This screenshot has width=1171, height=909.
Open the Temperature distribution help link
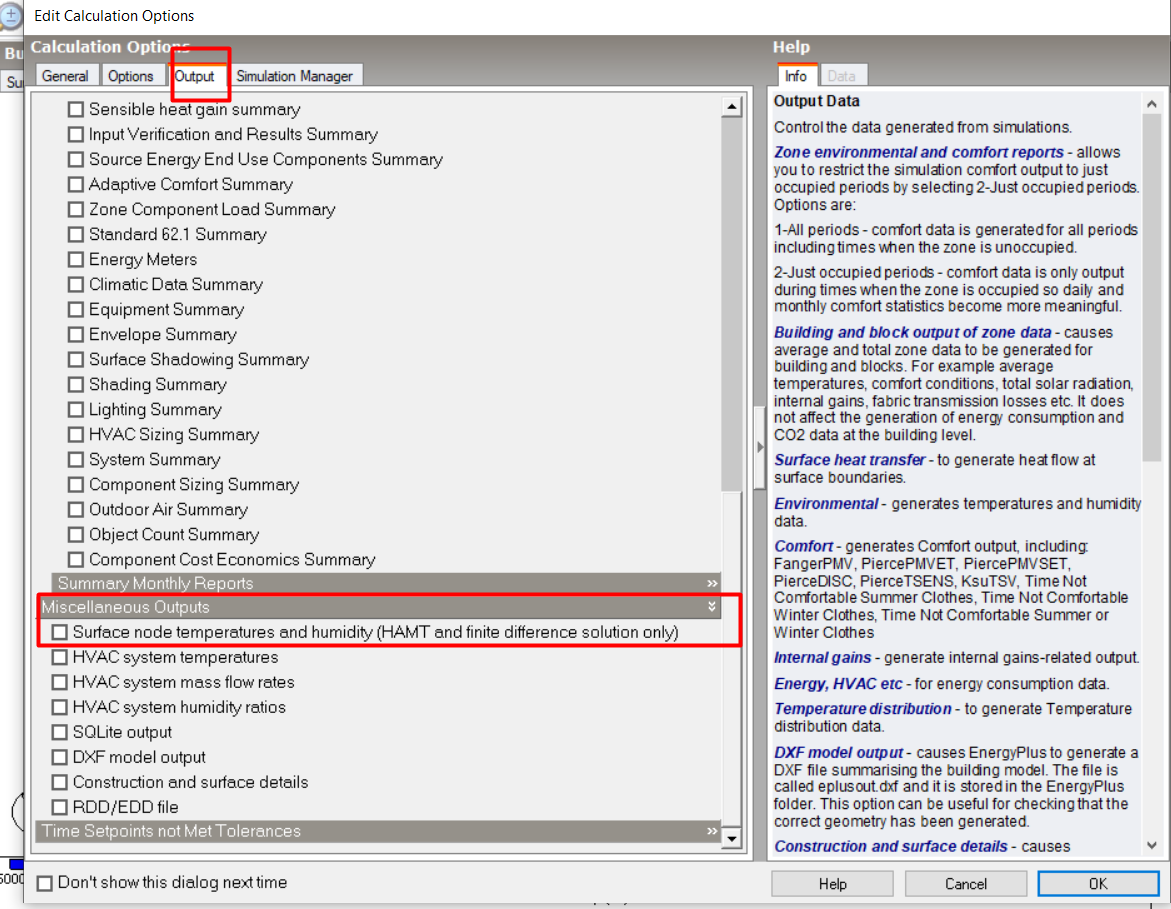[863, 709]
